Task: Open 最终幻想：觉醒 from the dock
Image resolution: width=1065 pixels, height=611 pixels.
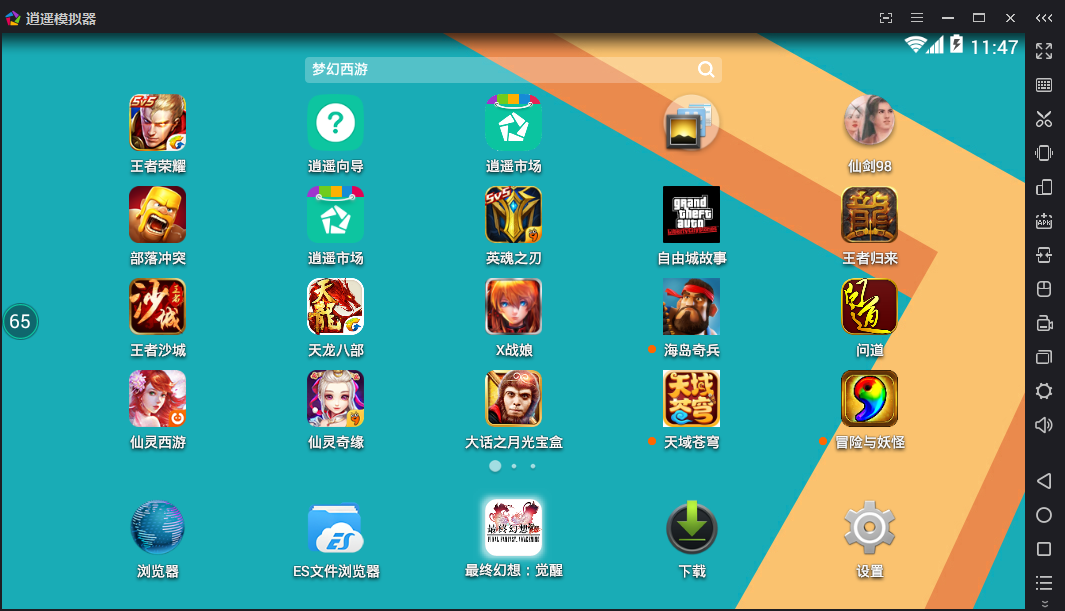Action: 513,528
